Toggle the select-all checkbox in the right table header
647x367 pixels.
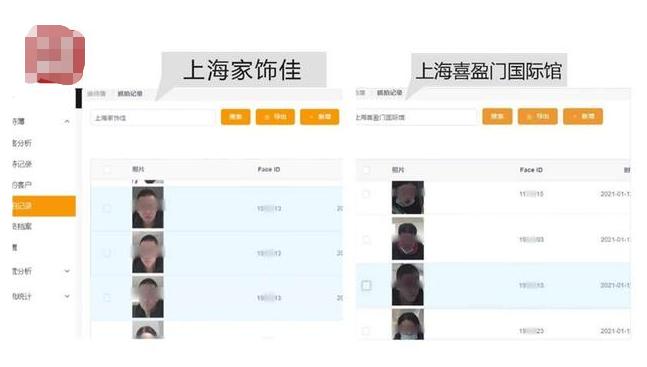click(x=366, y=170)
